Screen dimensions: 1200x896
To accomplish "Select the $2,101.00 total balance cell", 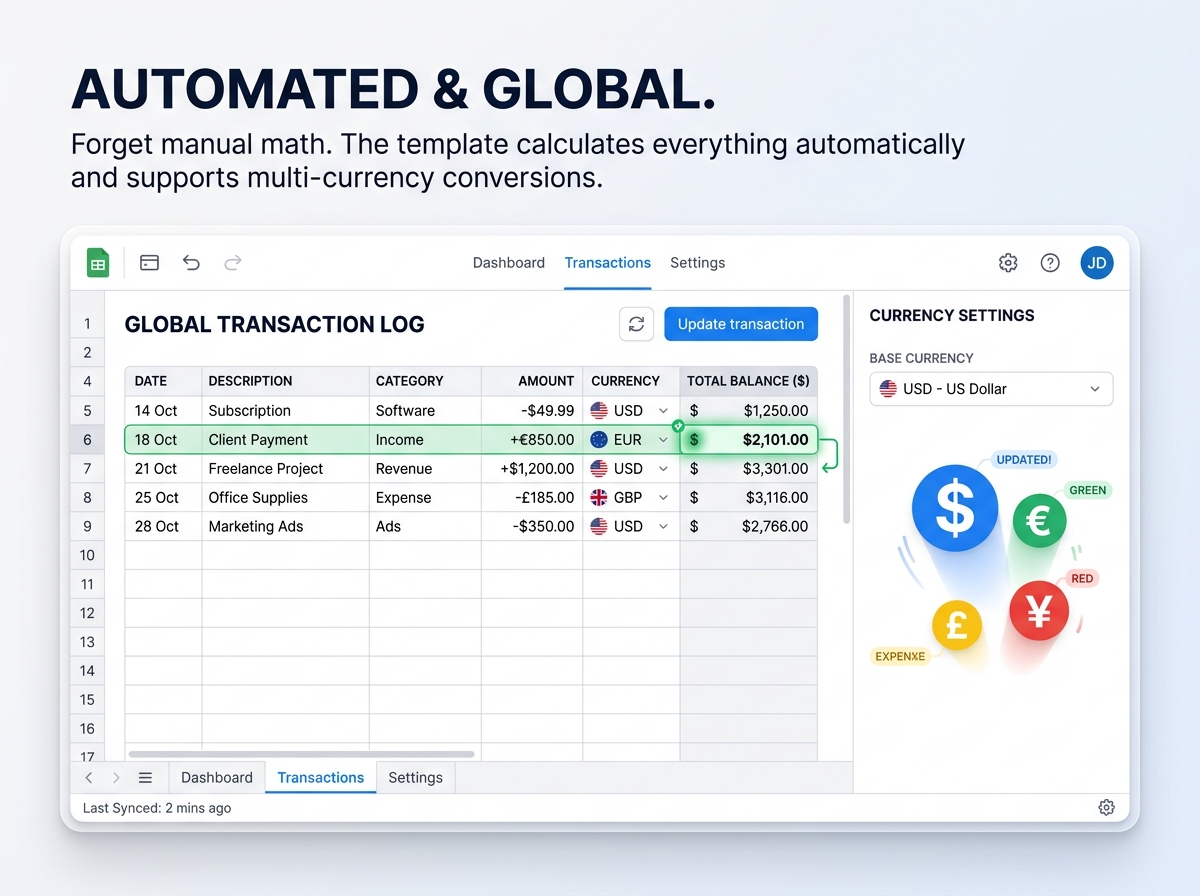I will (x=749, y=440).
